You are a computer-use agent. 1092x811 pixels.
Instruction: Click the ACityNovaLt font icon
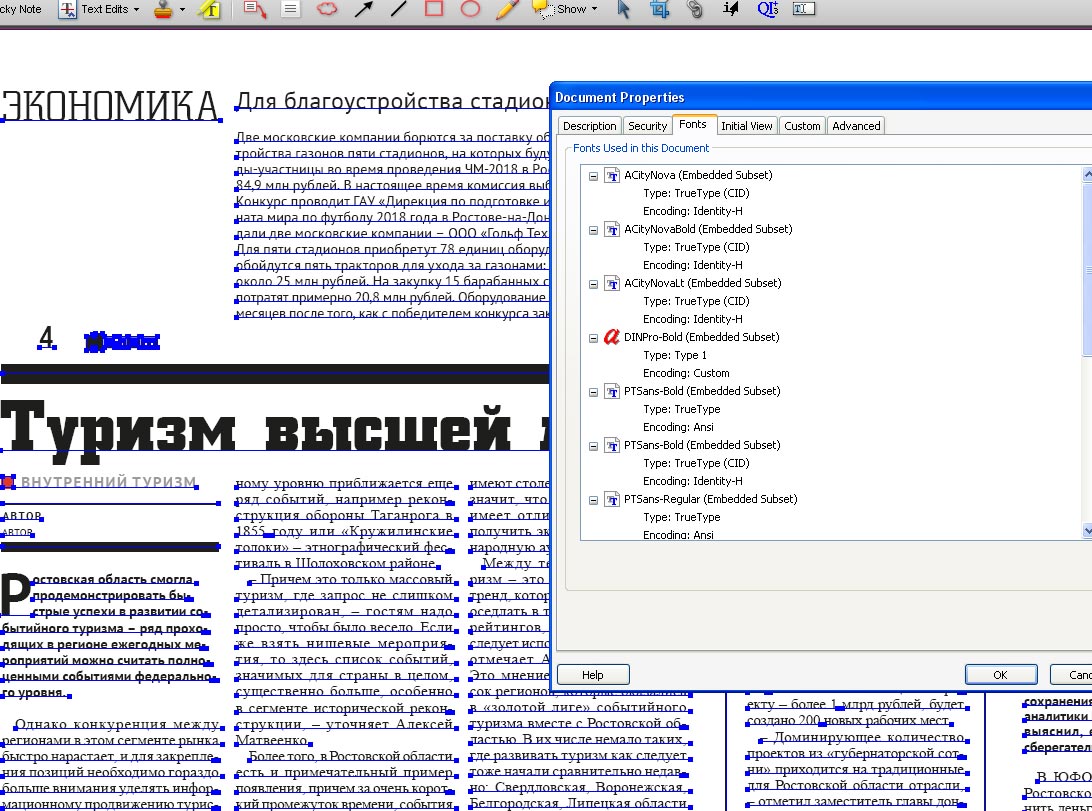click(611, 283)
